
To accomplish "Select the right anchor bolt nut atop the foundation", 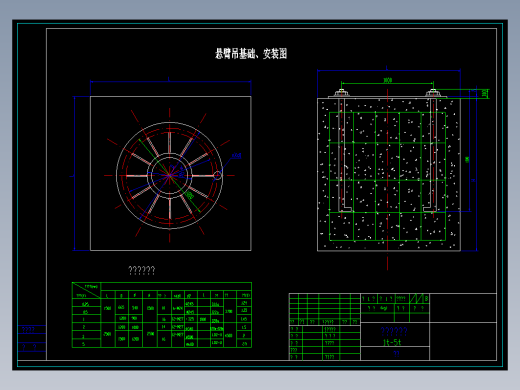I will [433, 92].
